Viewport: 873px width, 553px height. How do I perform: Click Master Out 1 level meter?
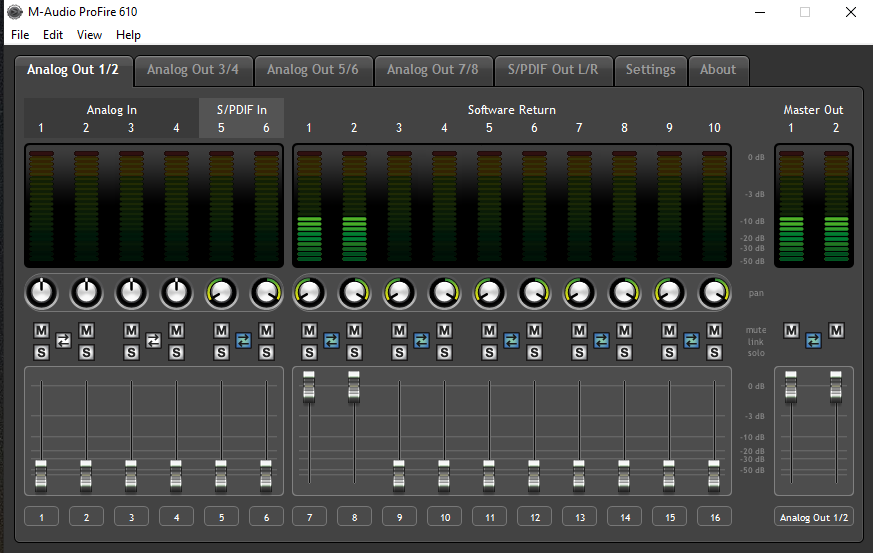coord(791,205)
